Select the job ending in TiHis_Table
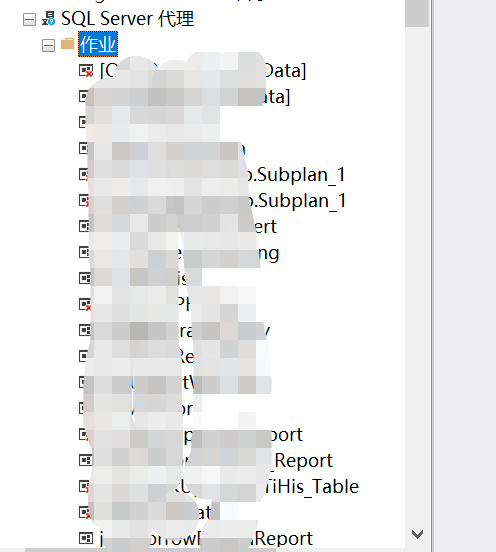This screenshot has width=496, height=552. pos(229,487)
